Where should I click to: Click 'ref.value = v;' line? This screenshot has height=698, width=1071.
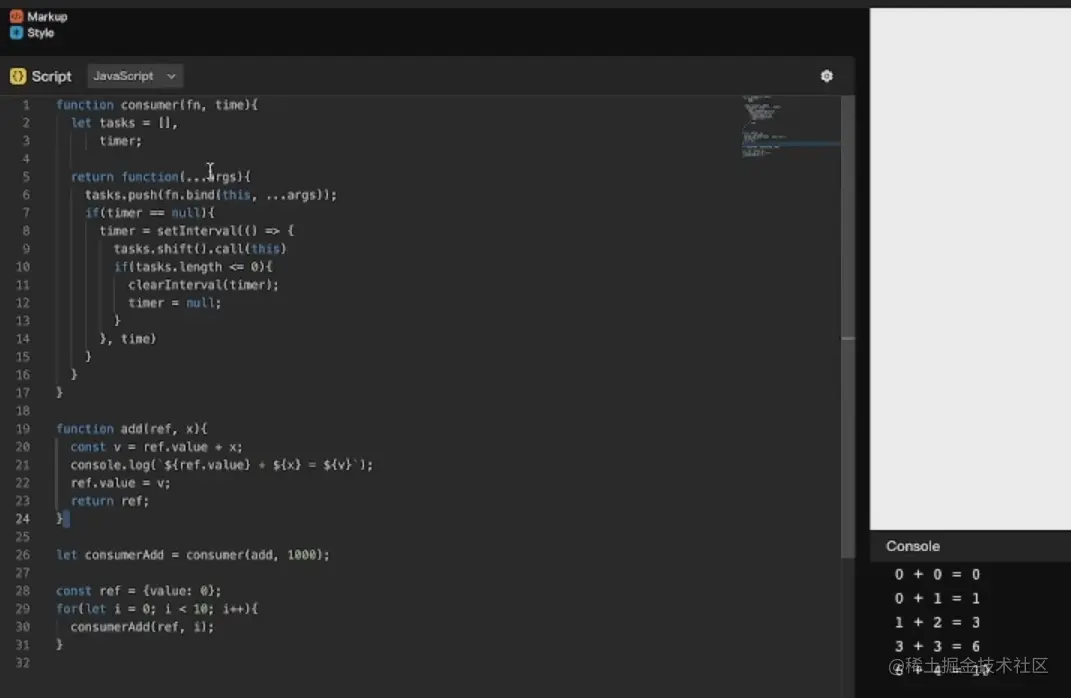click(x=121, y=483)
